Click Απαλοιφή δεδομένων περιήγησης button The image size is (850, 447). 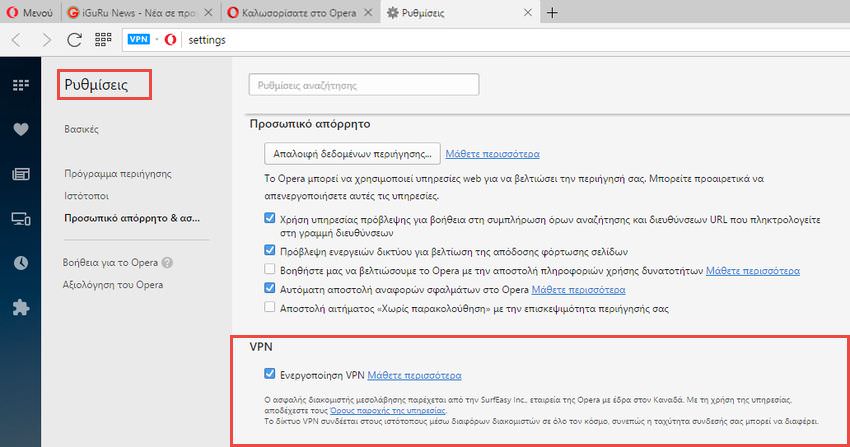point(352,154)
